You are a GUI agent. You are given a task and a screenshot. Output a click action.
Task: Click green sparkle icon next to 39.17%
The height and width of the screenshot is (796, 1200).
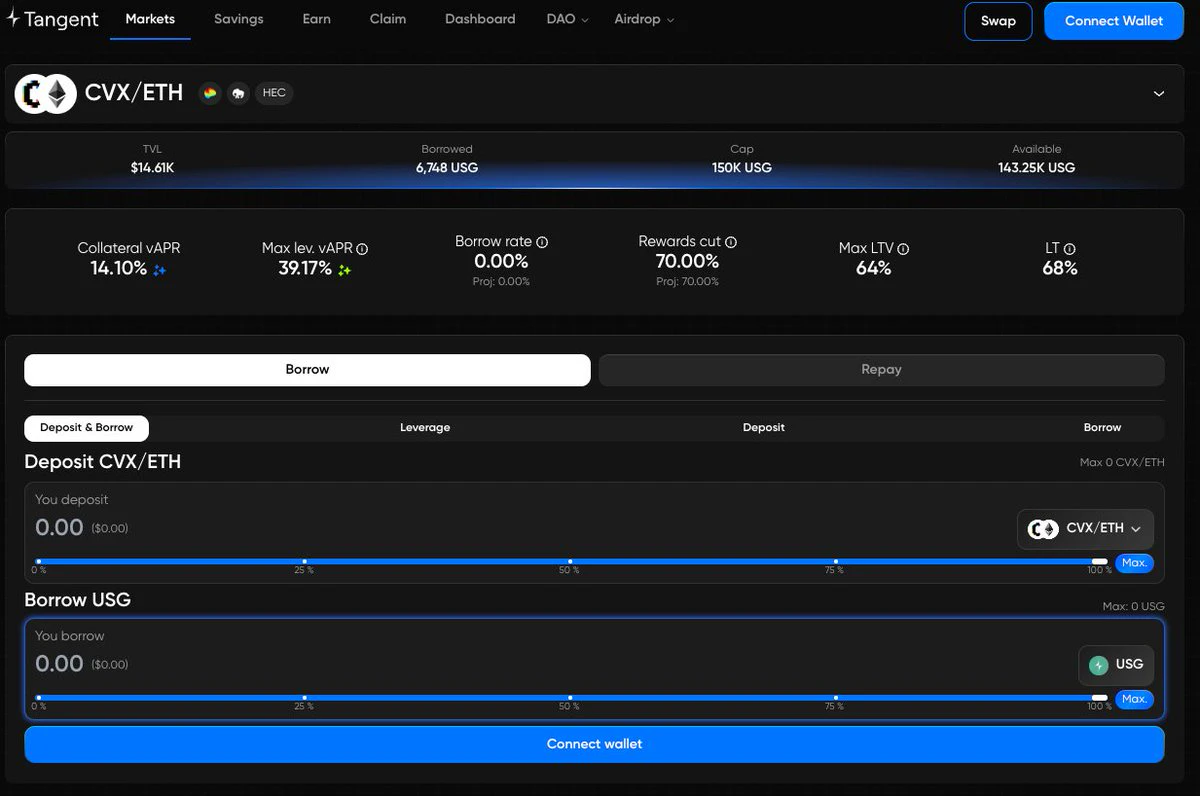[x=344, y=270]
